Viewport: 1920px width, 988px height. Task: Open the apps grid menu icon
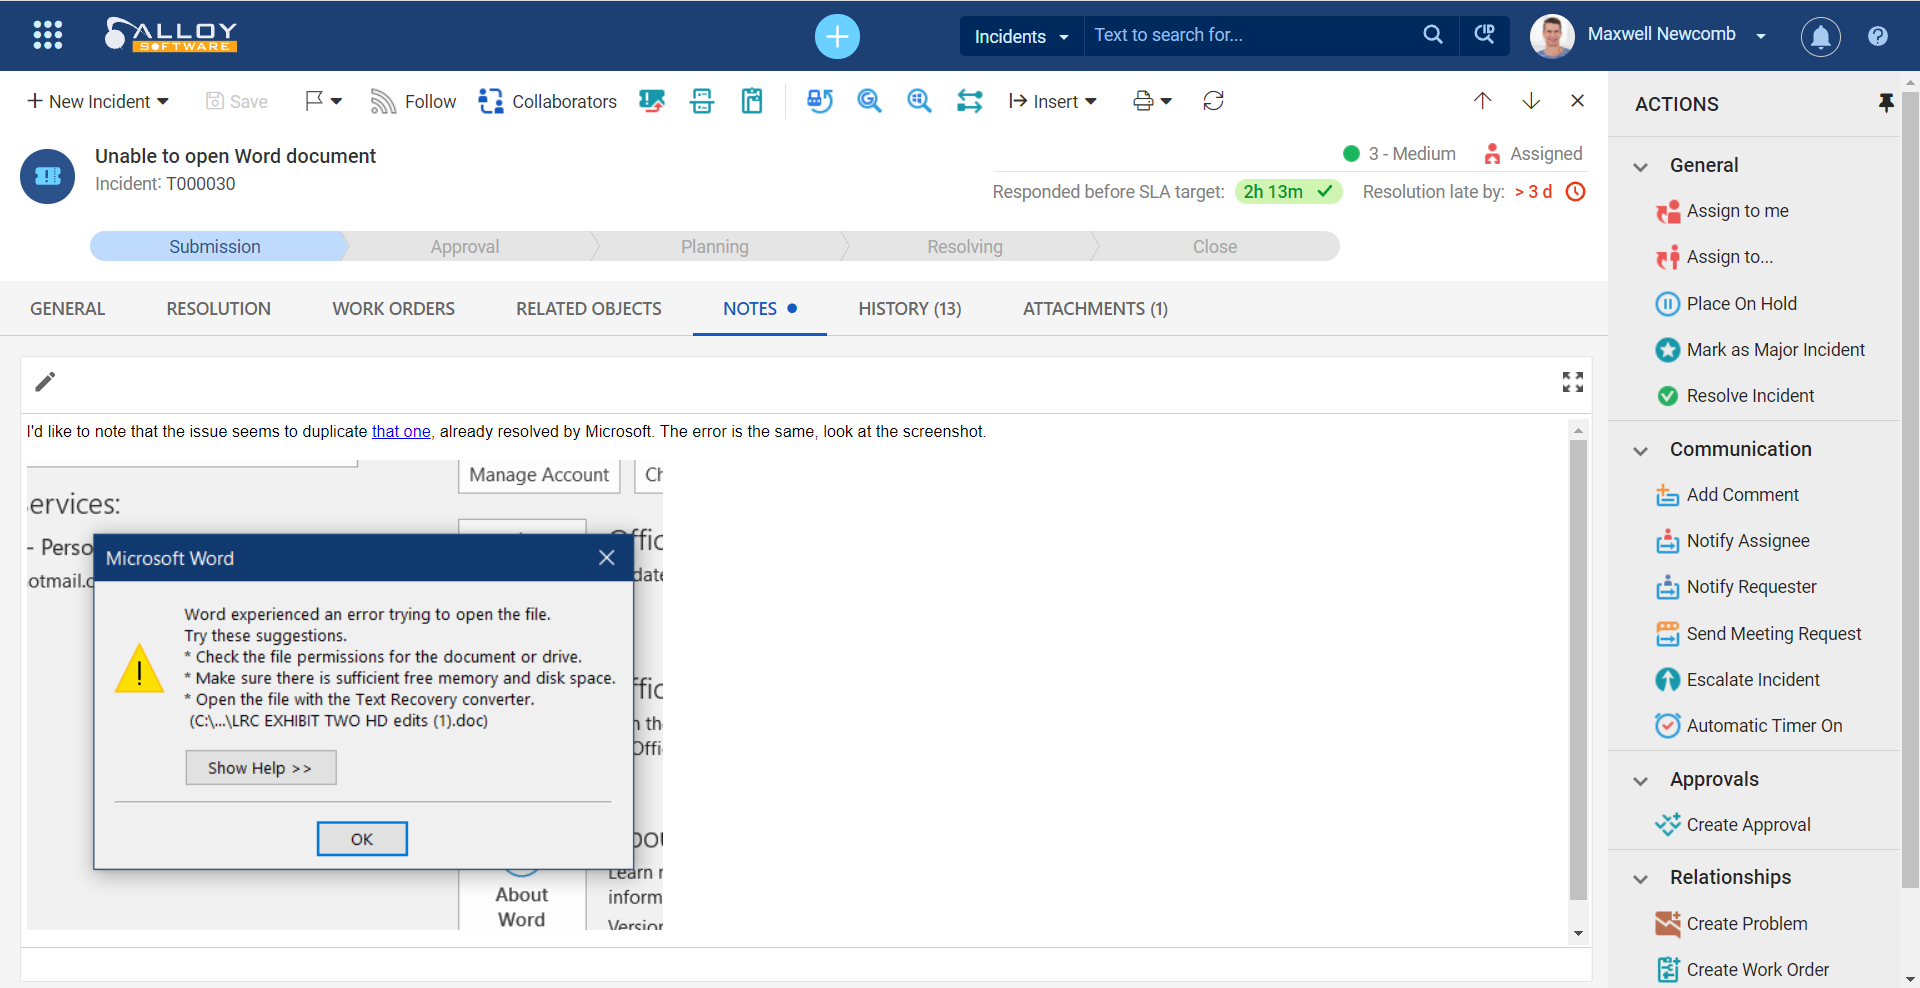[47, 35]
